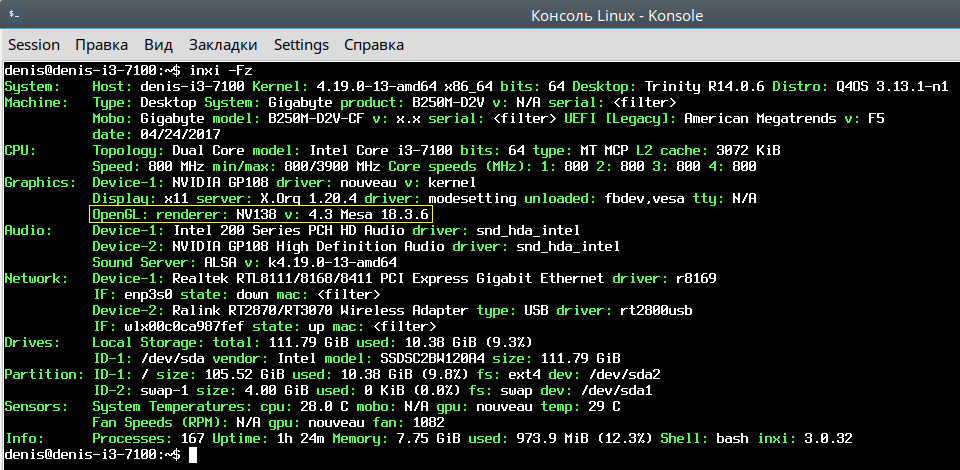
Task: Open the Session menu
Action: pos(34,45)
